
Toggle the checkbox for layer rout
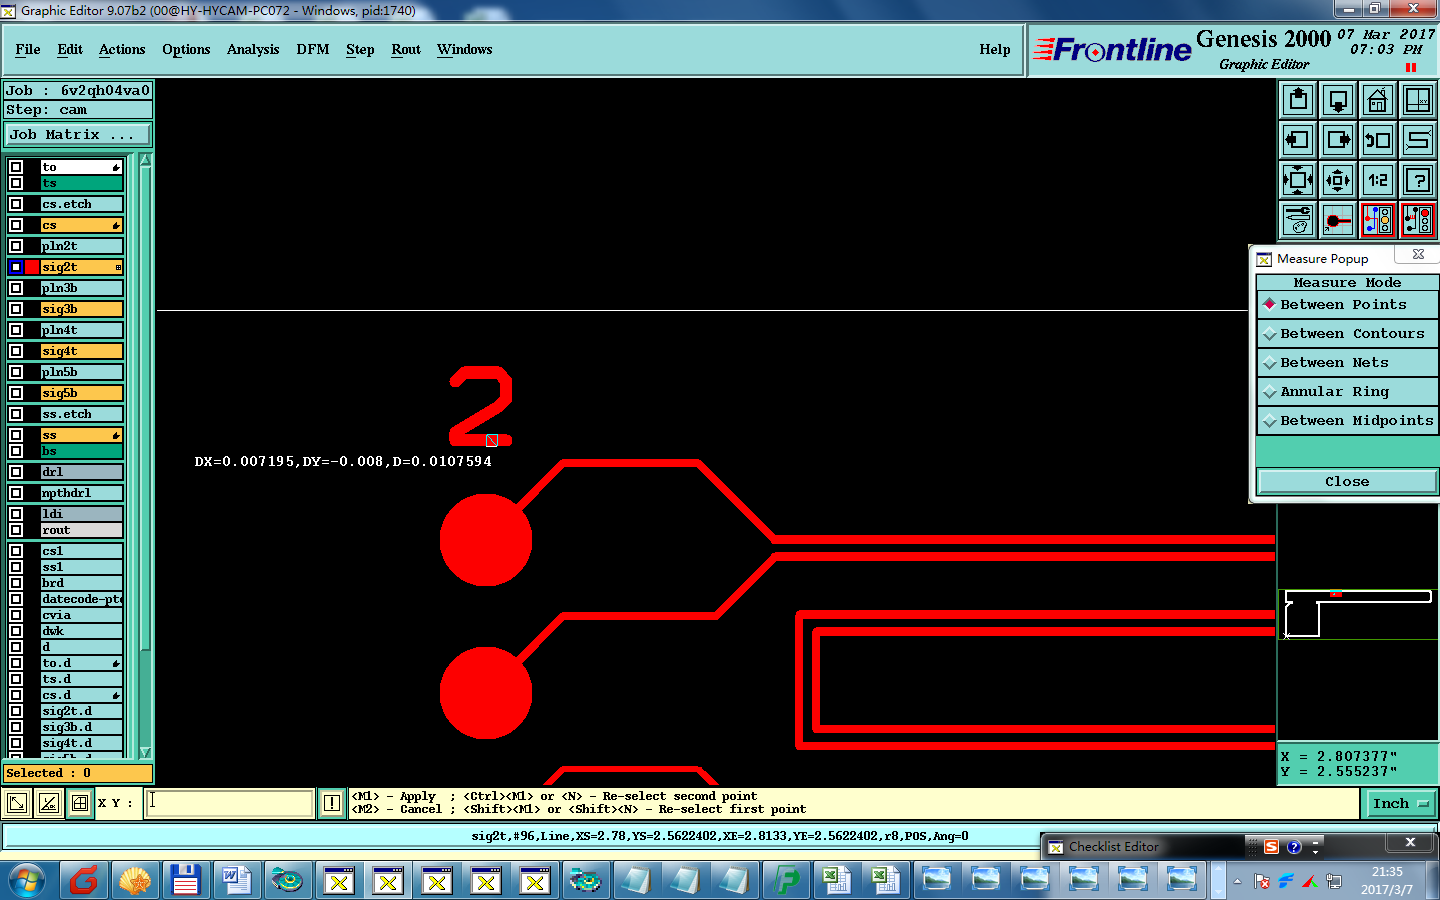click(x=16, y=530)
